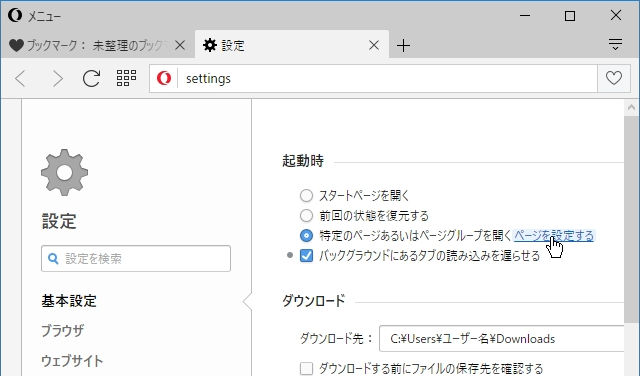Enable the ダウンロードする前にファイルの保存先を確認する checkbox
This screenshot has height=376, width=640.
click(307, 368)
